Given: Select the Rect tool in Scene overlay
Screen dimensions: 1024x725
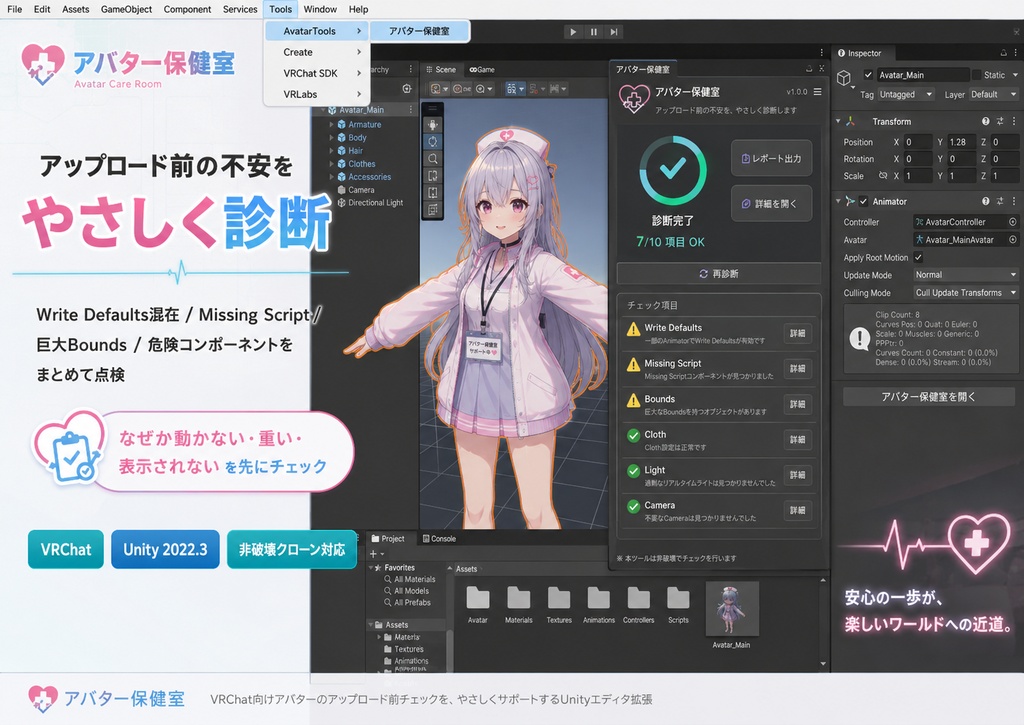Looking at the screenshot, I should 432,176.
